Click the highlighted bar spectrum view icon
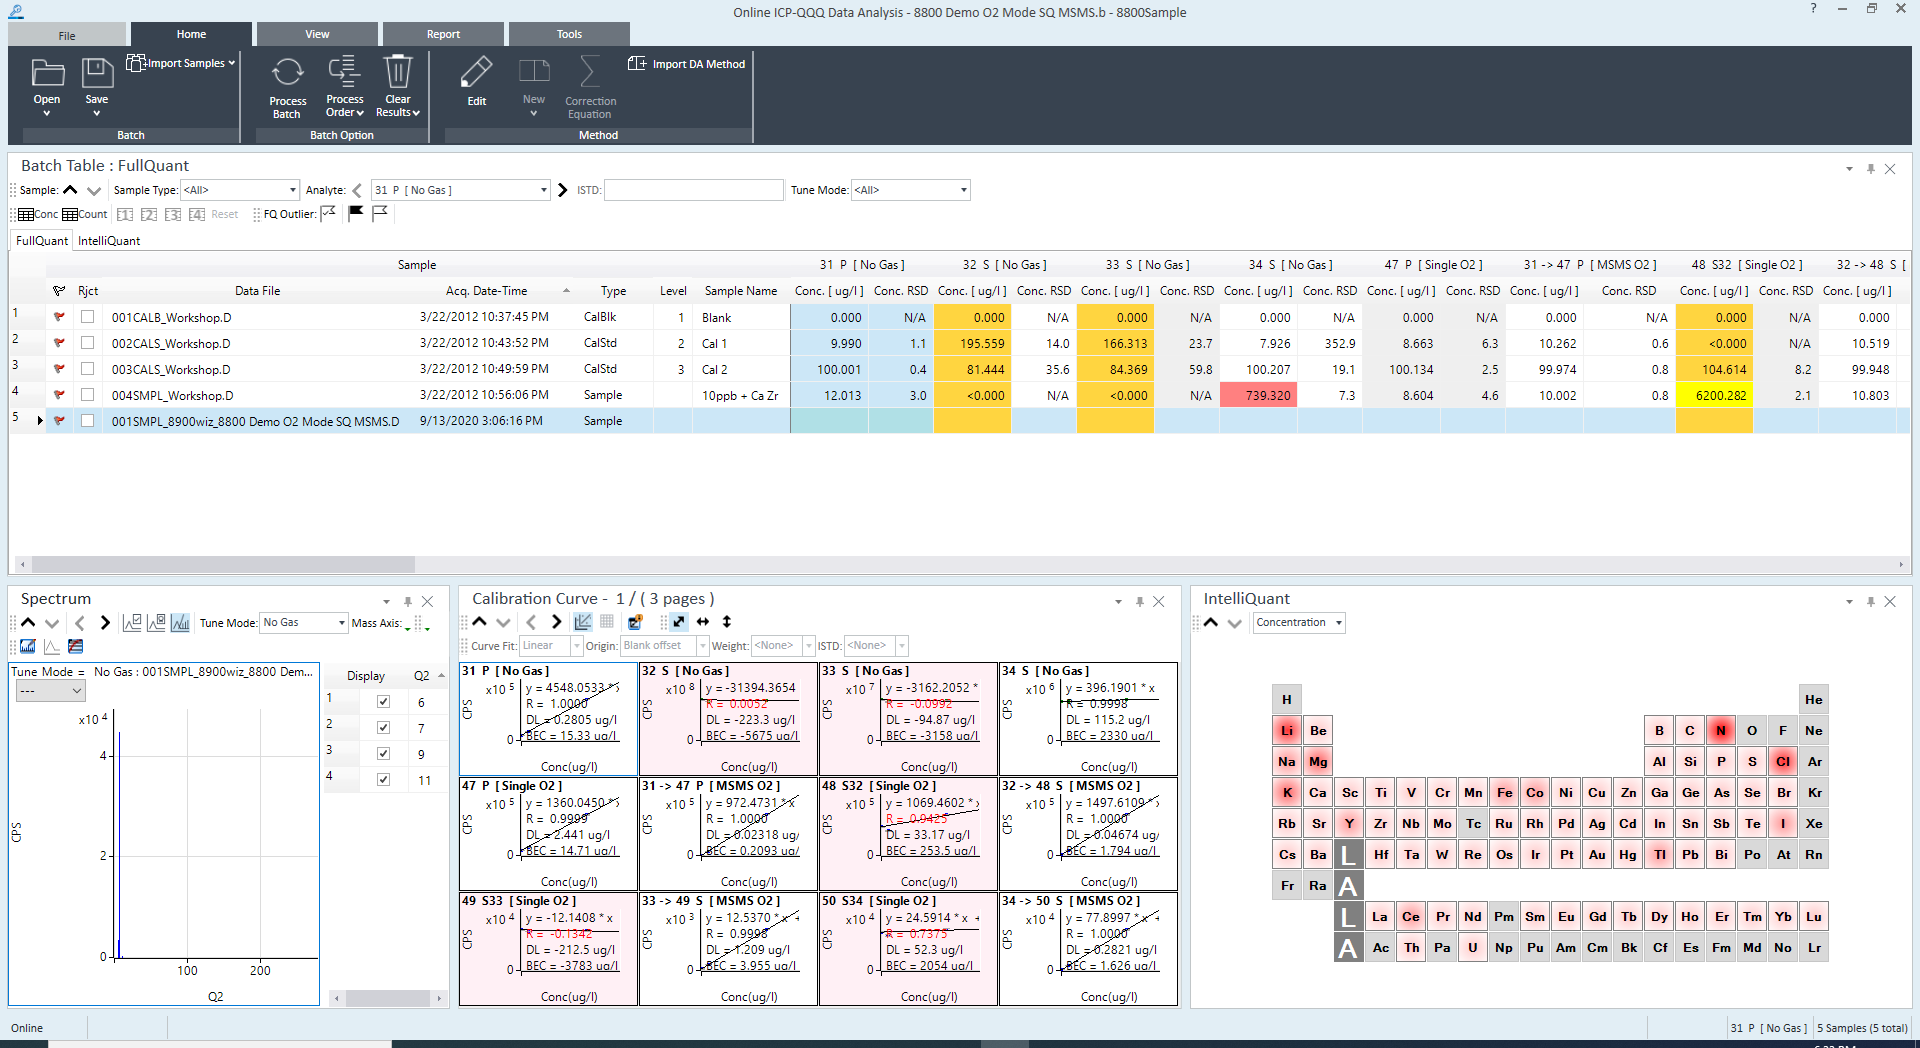 point(180,623)
